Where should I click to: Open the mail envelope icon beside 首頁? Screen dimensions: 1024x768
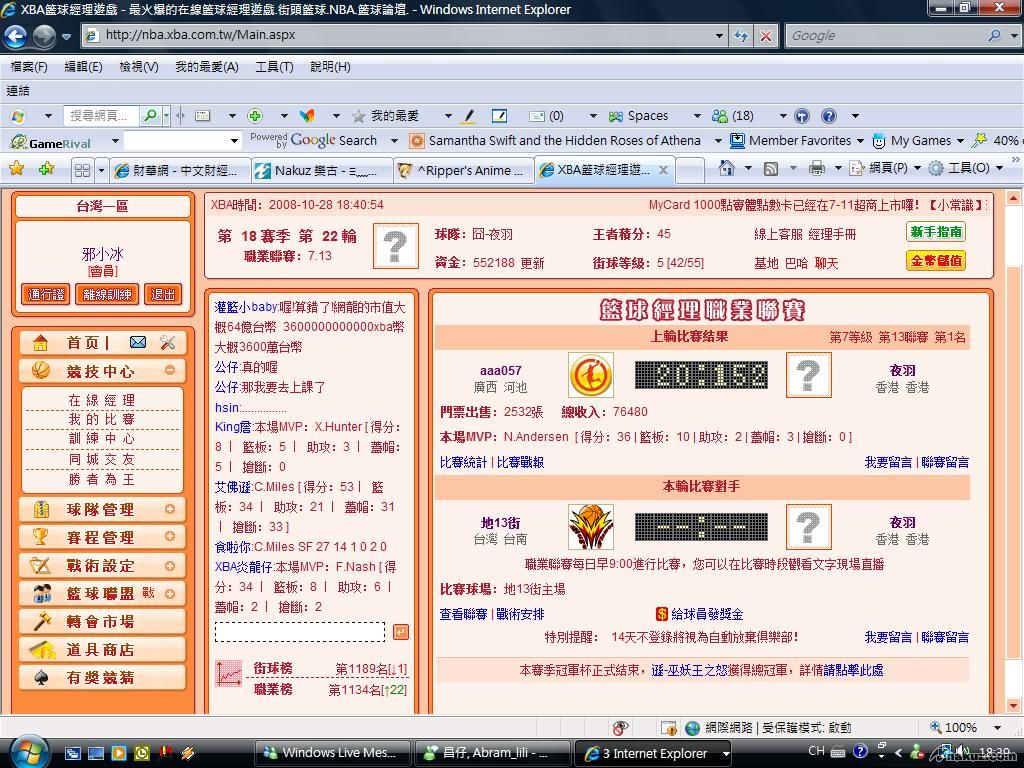(138, 343)
